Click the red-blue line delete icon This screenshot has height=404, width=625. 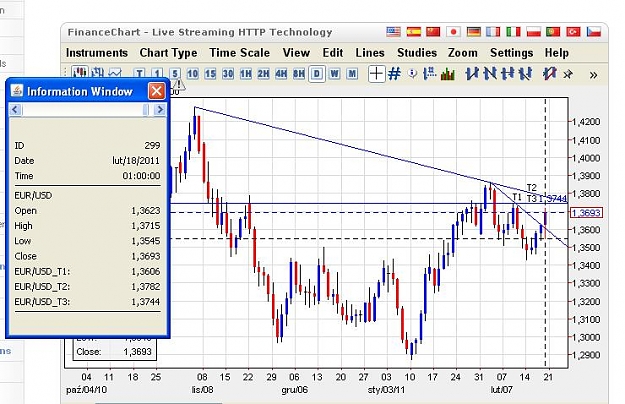[x=549, y=74]
